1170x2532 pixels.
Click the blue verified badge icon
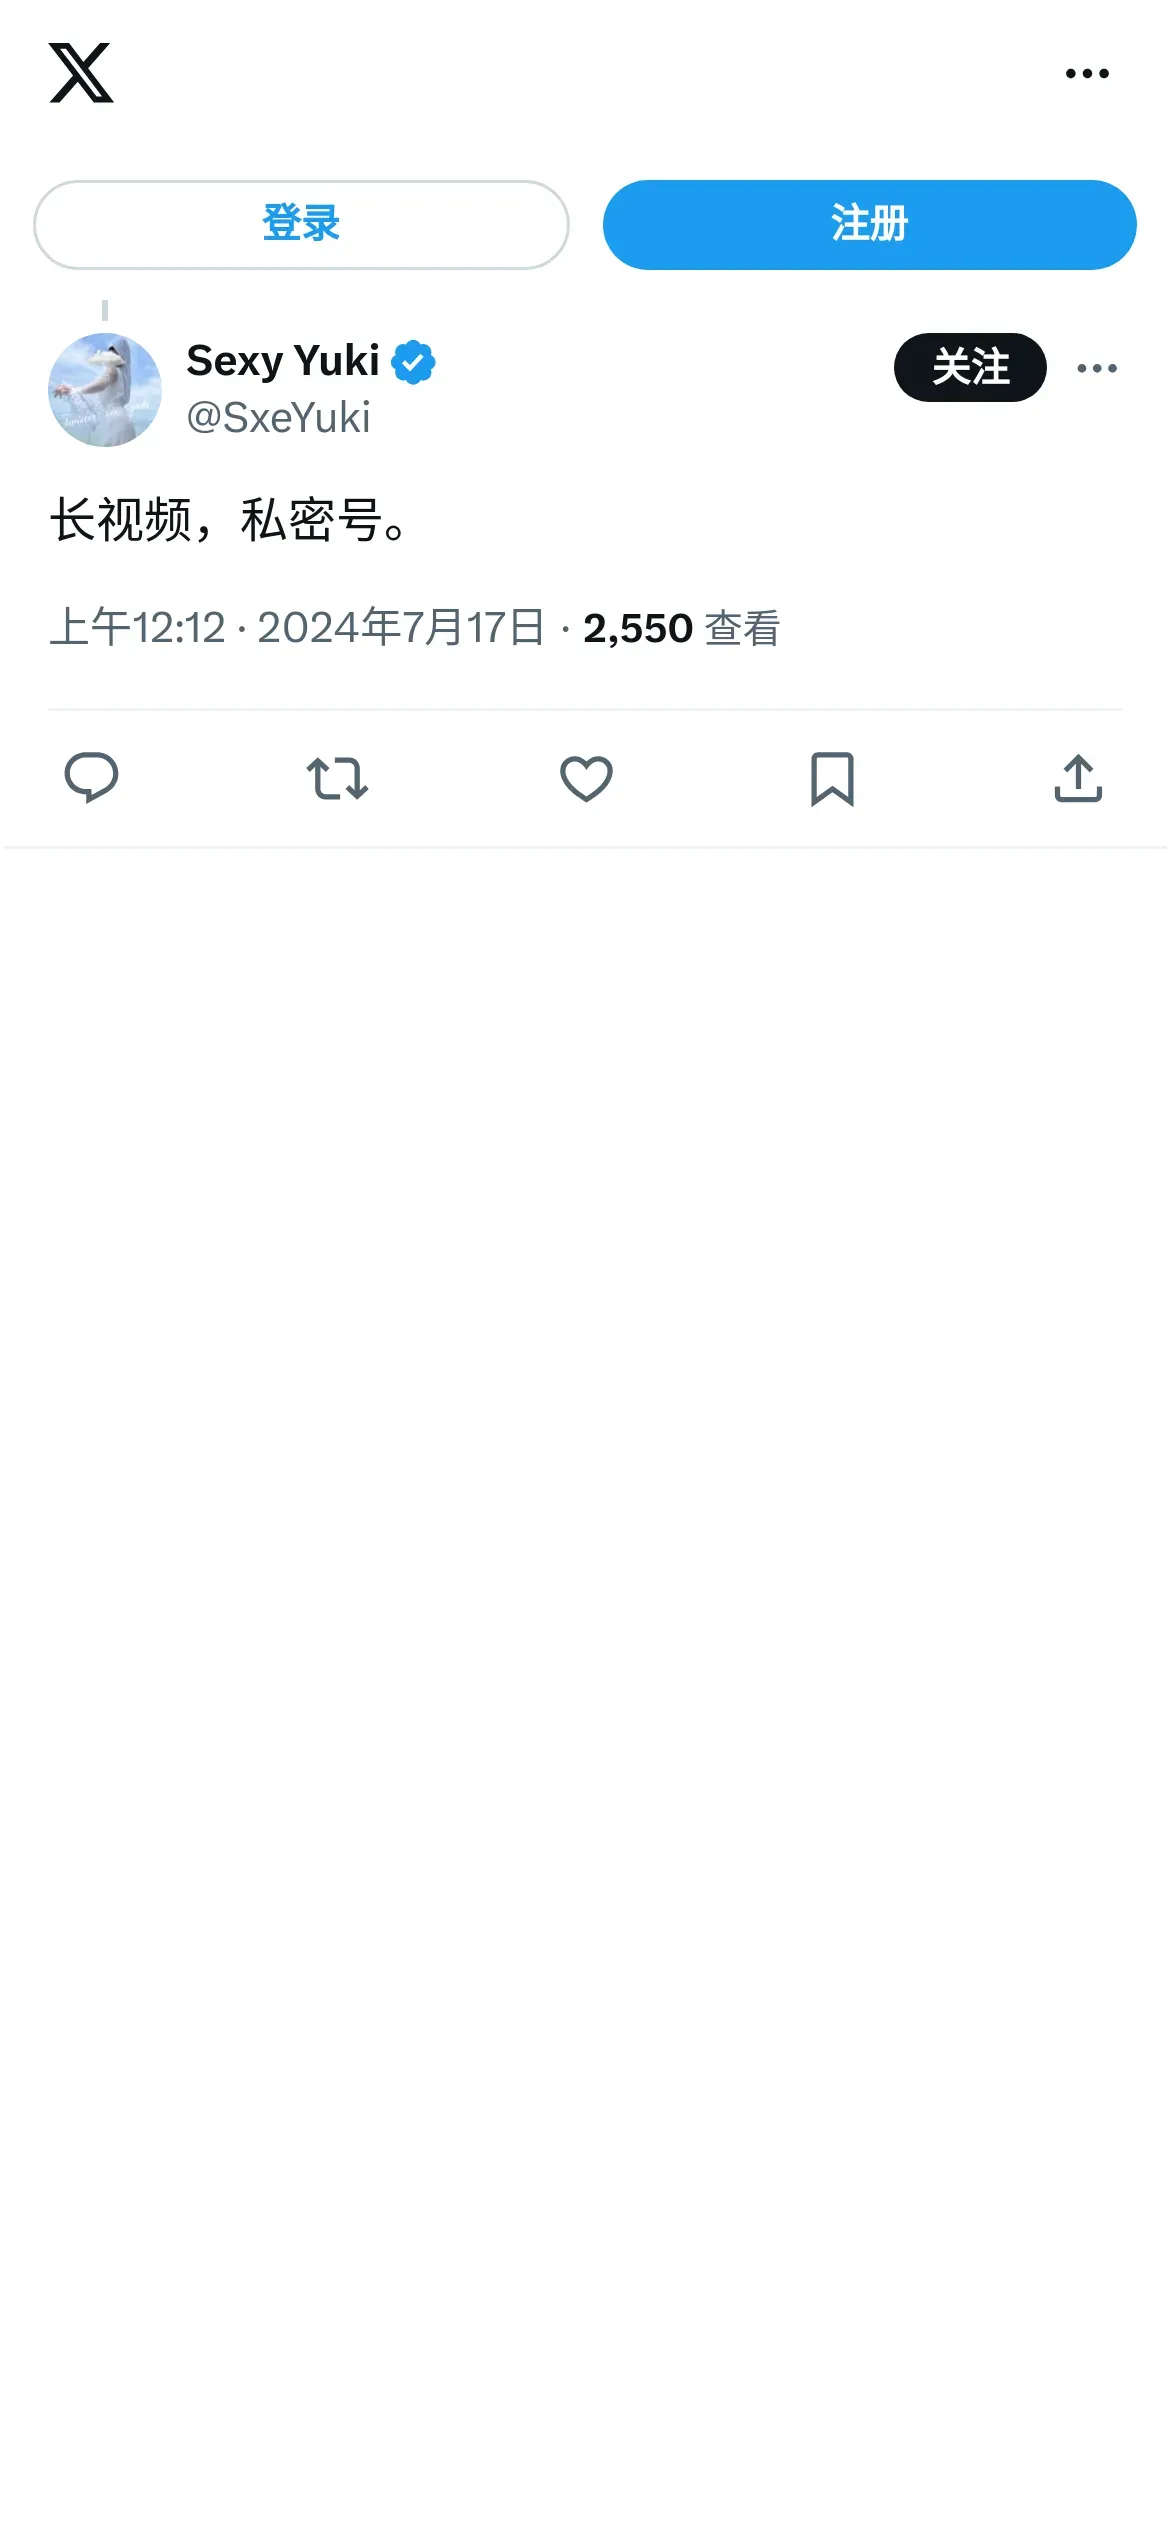(413, 362)
